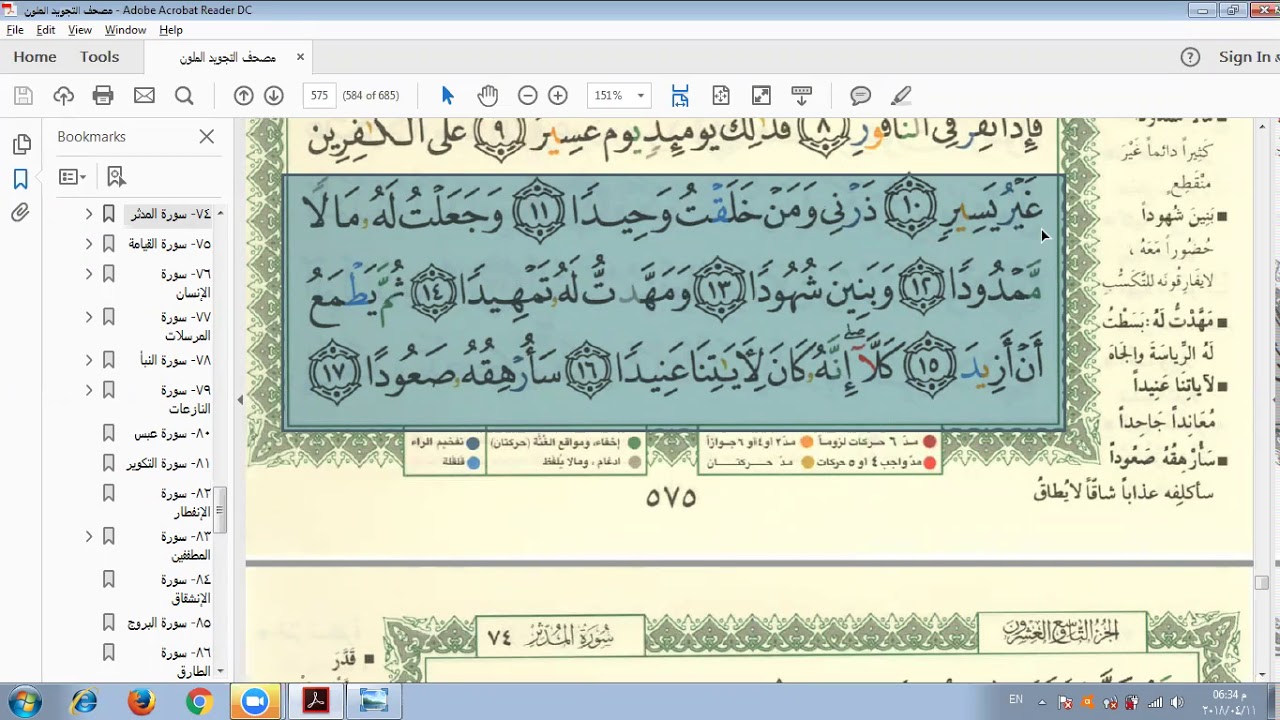Show the page thumbnails panel
This screenshot has height=720, width=1280.
coord(21,145)
